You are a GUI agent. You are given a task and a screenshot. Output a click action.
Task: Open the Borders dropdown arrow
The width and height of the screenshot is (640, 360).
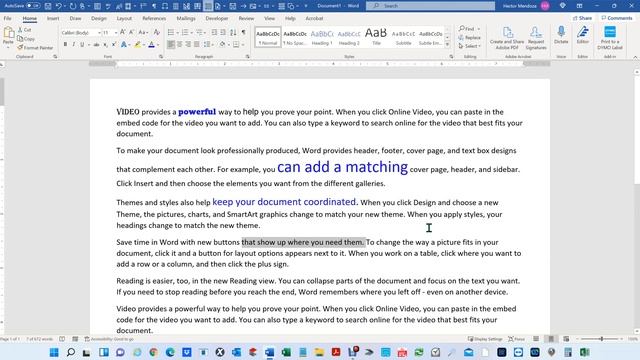coord(243,44)
